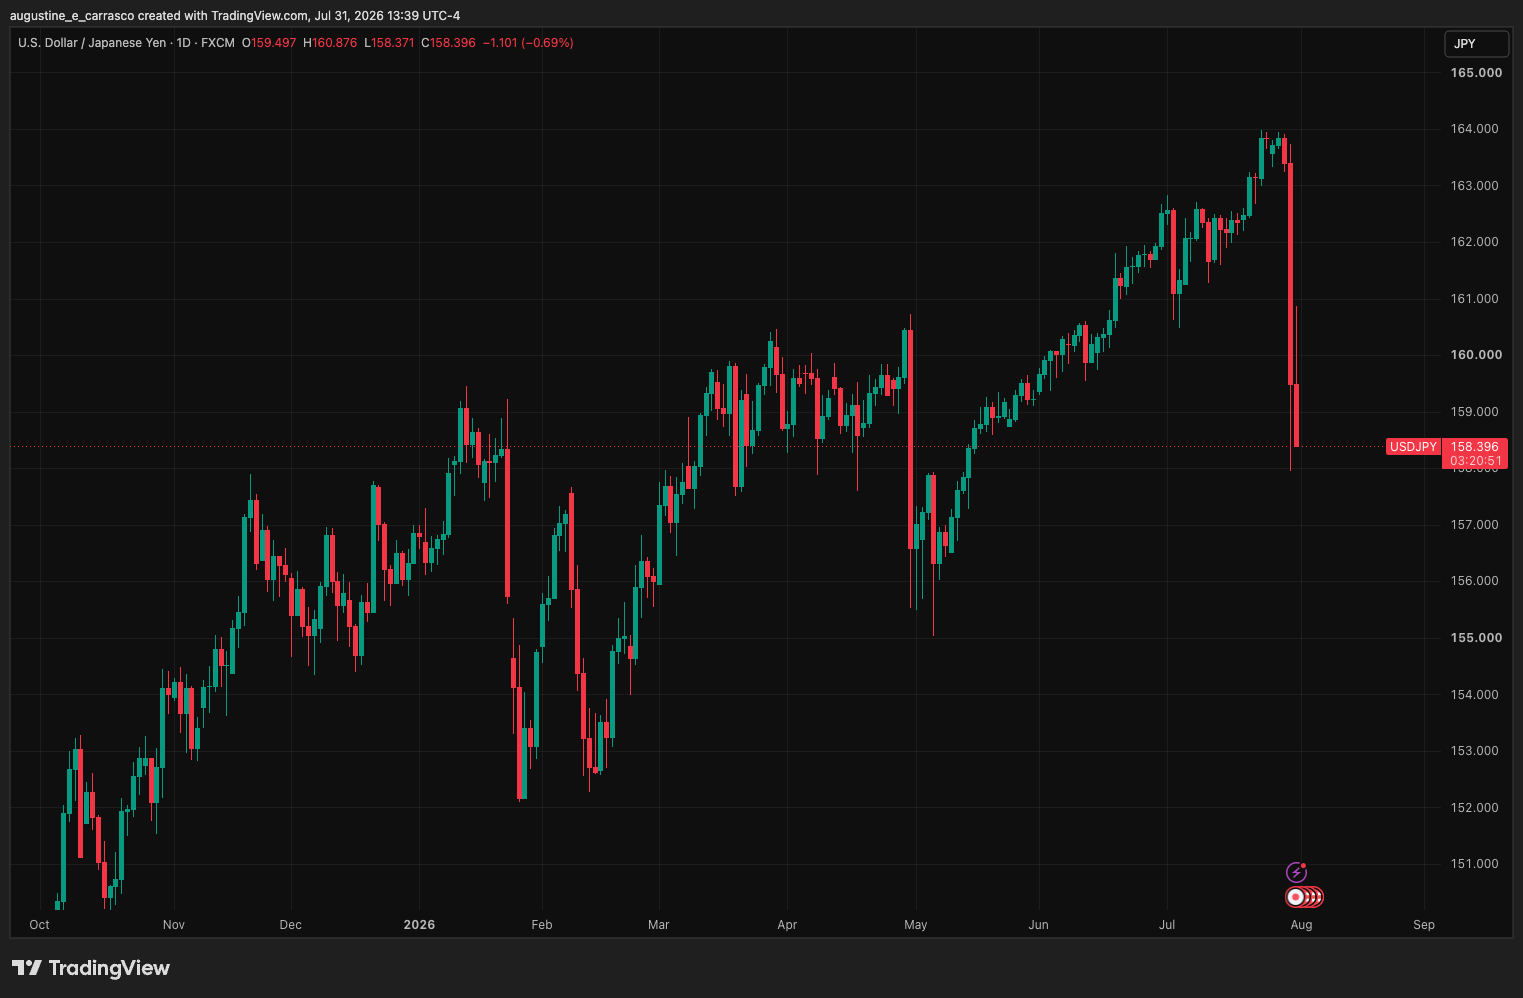Image resolution: width=1523 pixels, height=998 pixels.
Task: Click the FXCM source label in legend
Action: 218,43
